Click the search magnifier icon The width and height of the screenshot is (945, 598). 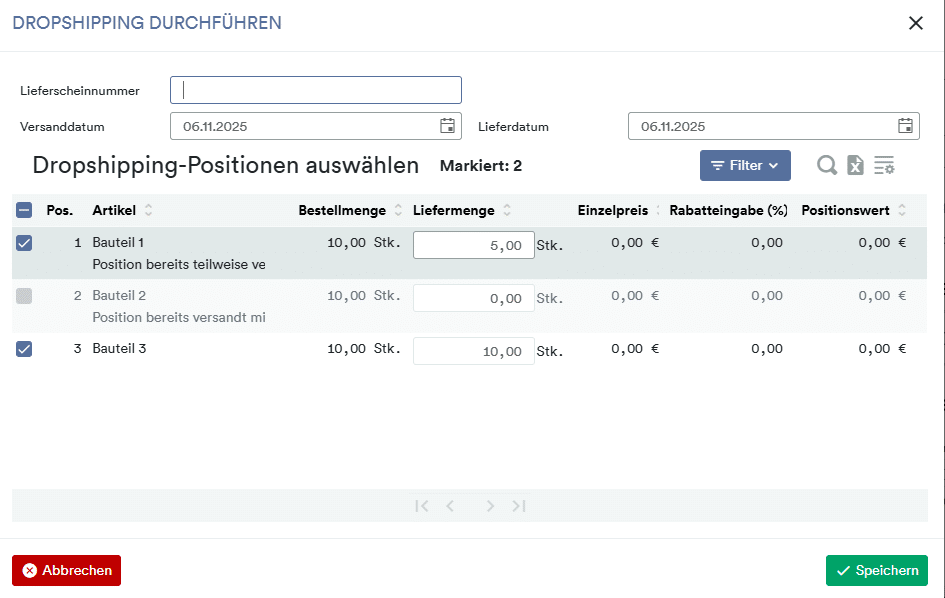(x=827, y=166)
